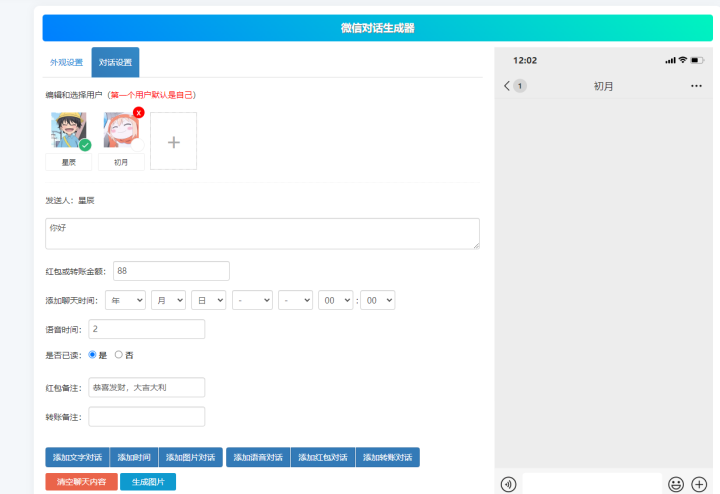This screenshot has height=494, width=720.
Task: Click 添加文字对话 button
Action: point(77,457)
